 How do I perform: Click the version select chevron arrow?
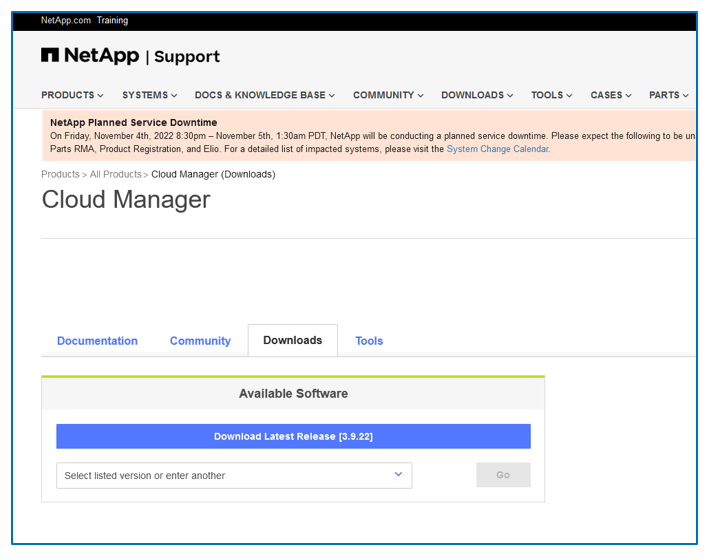pyautogui.click(x=397, y=475)
